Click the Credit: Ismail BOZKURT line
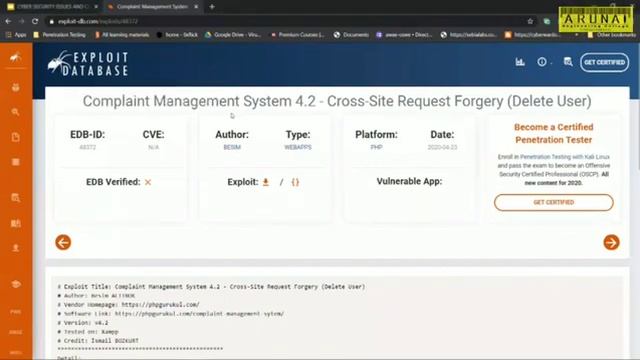This screenshot has width=640, height=360. tap(98, 340)
